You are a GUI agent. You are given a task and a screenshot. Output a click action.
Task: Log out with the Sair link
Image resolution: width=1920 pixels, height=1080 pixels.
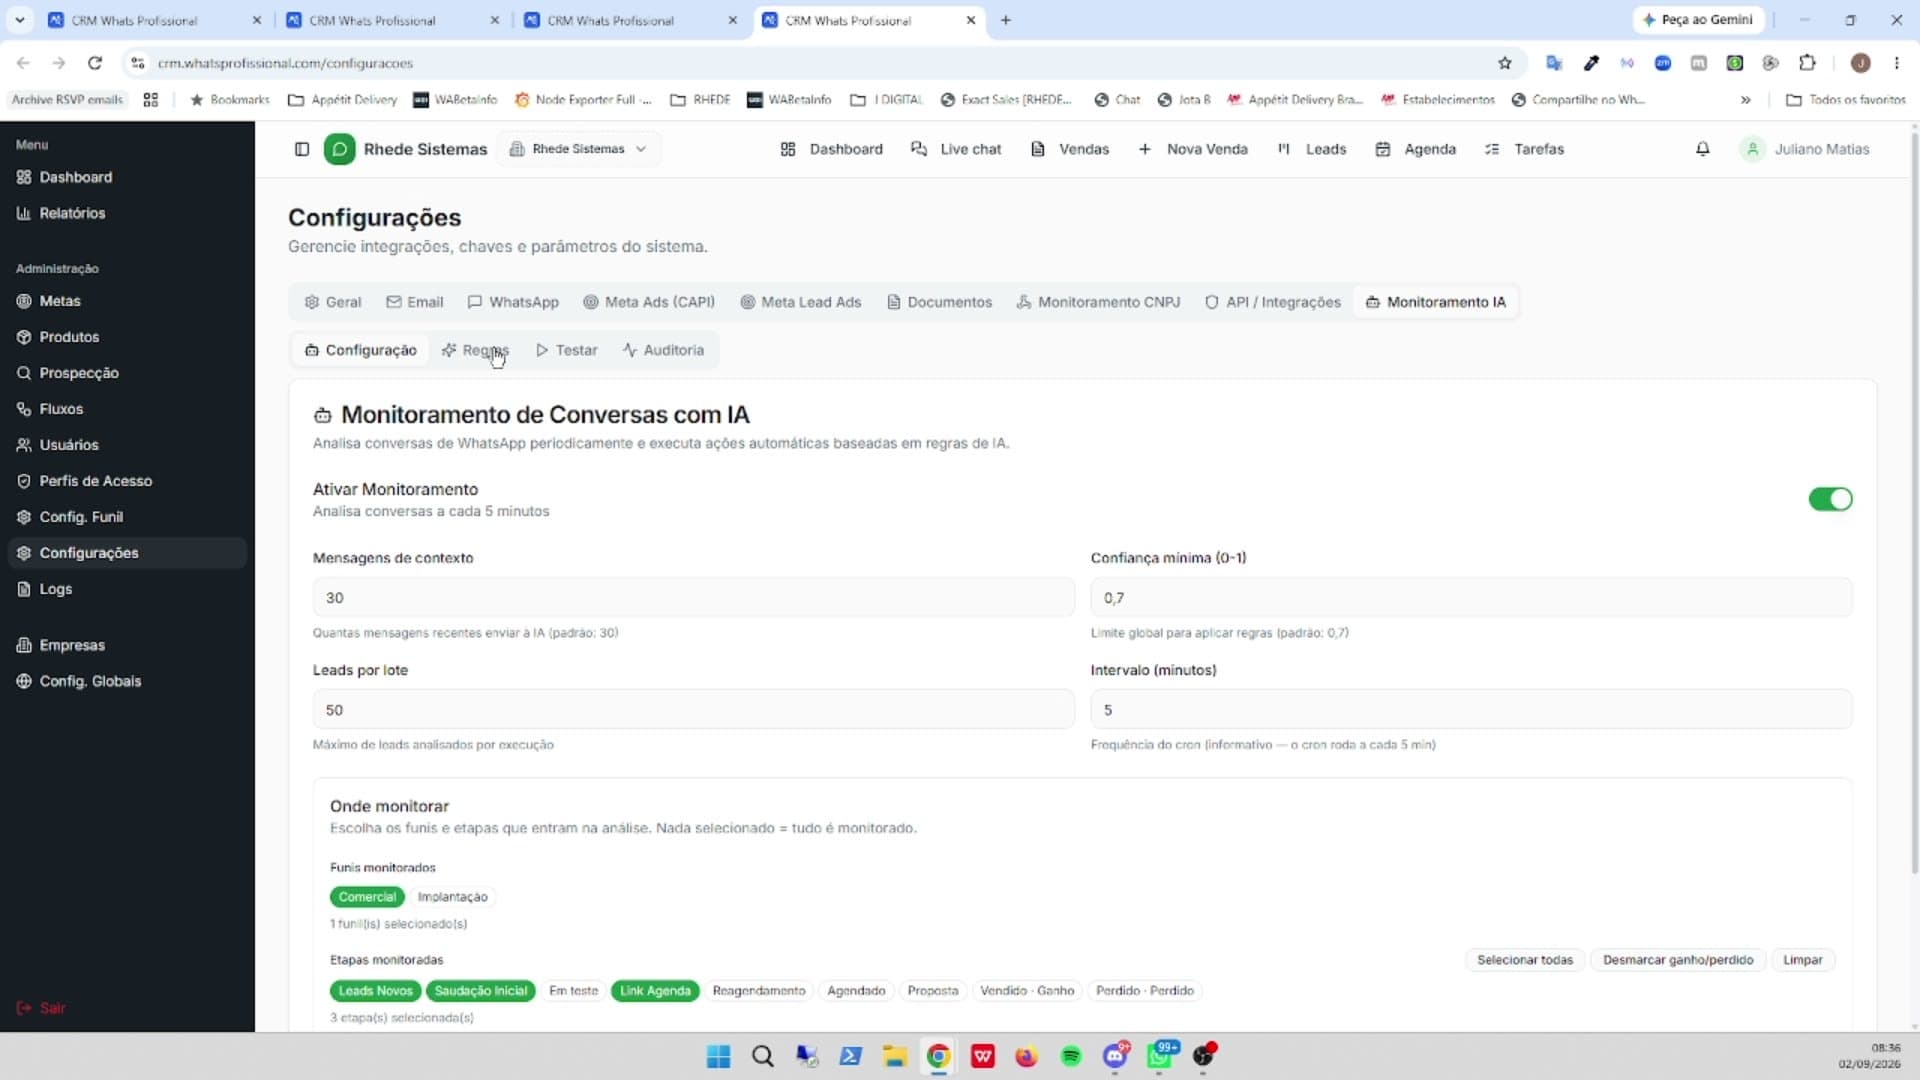click(41, 1008)
